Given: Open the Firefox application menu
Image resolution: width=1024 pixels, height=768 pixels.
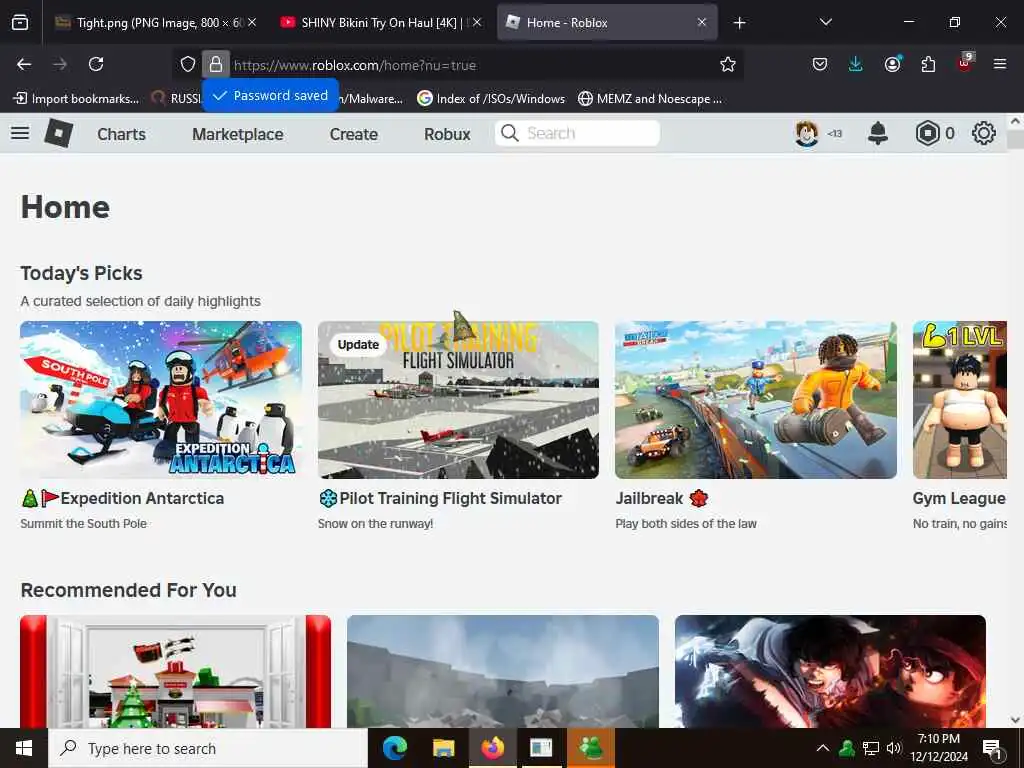Looking at the screenshot, I should (x=1000, y=64).
